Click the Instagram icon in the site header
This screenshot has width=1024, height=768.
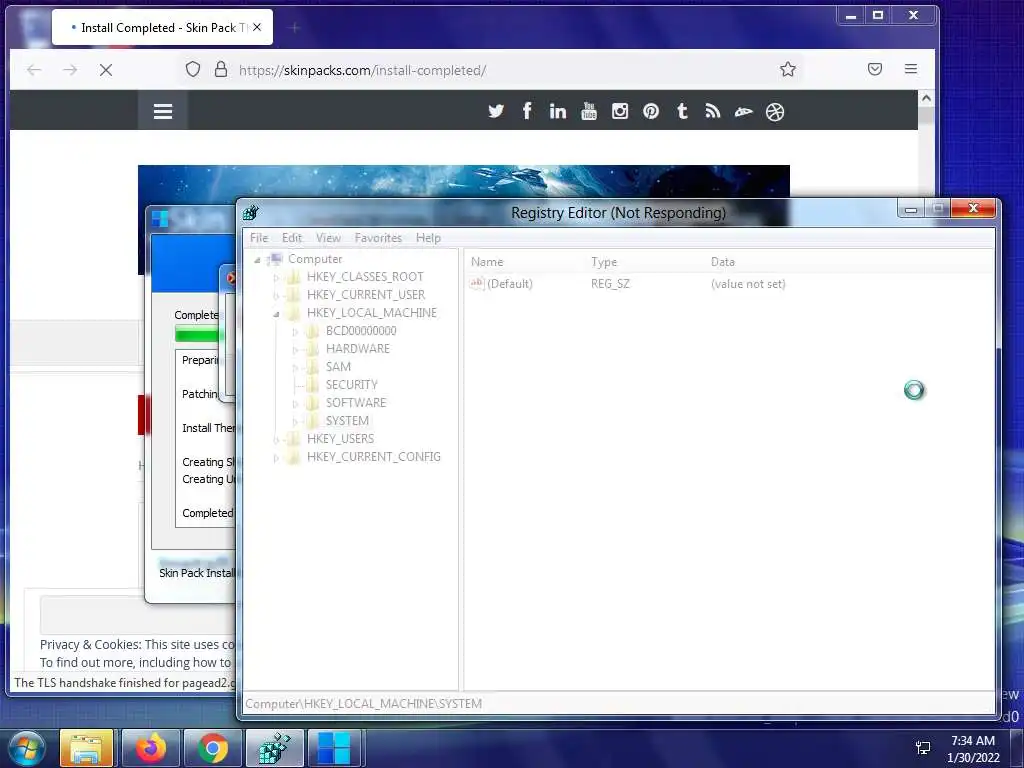pyautogui.click(x=620, y=111)
